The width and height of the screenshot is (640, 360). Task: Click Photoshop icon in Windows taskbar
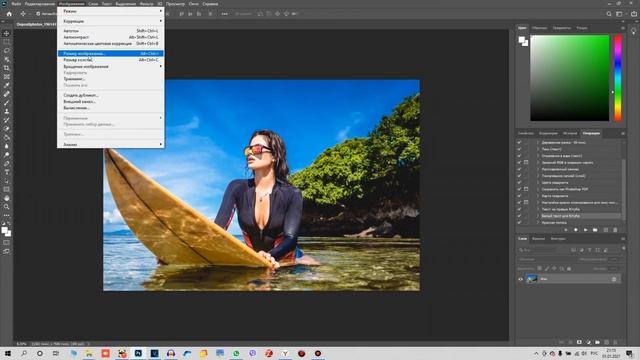pos(138,353)
